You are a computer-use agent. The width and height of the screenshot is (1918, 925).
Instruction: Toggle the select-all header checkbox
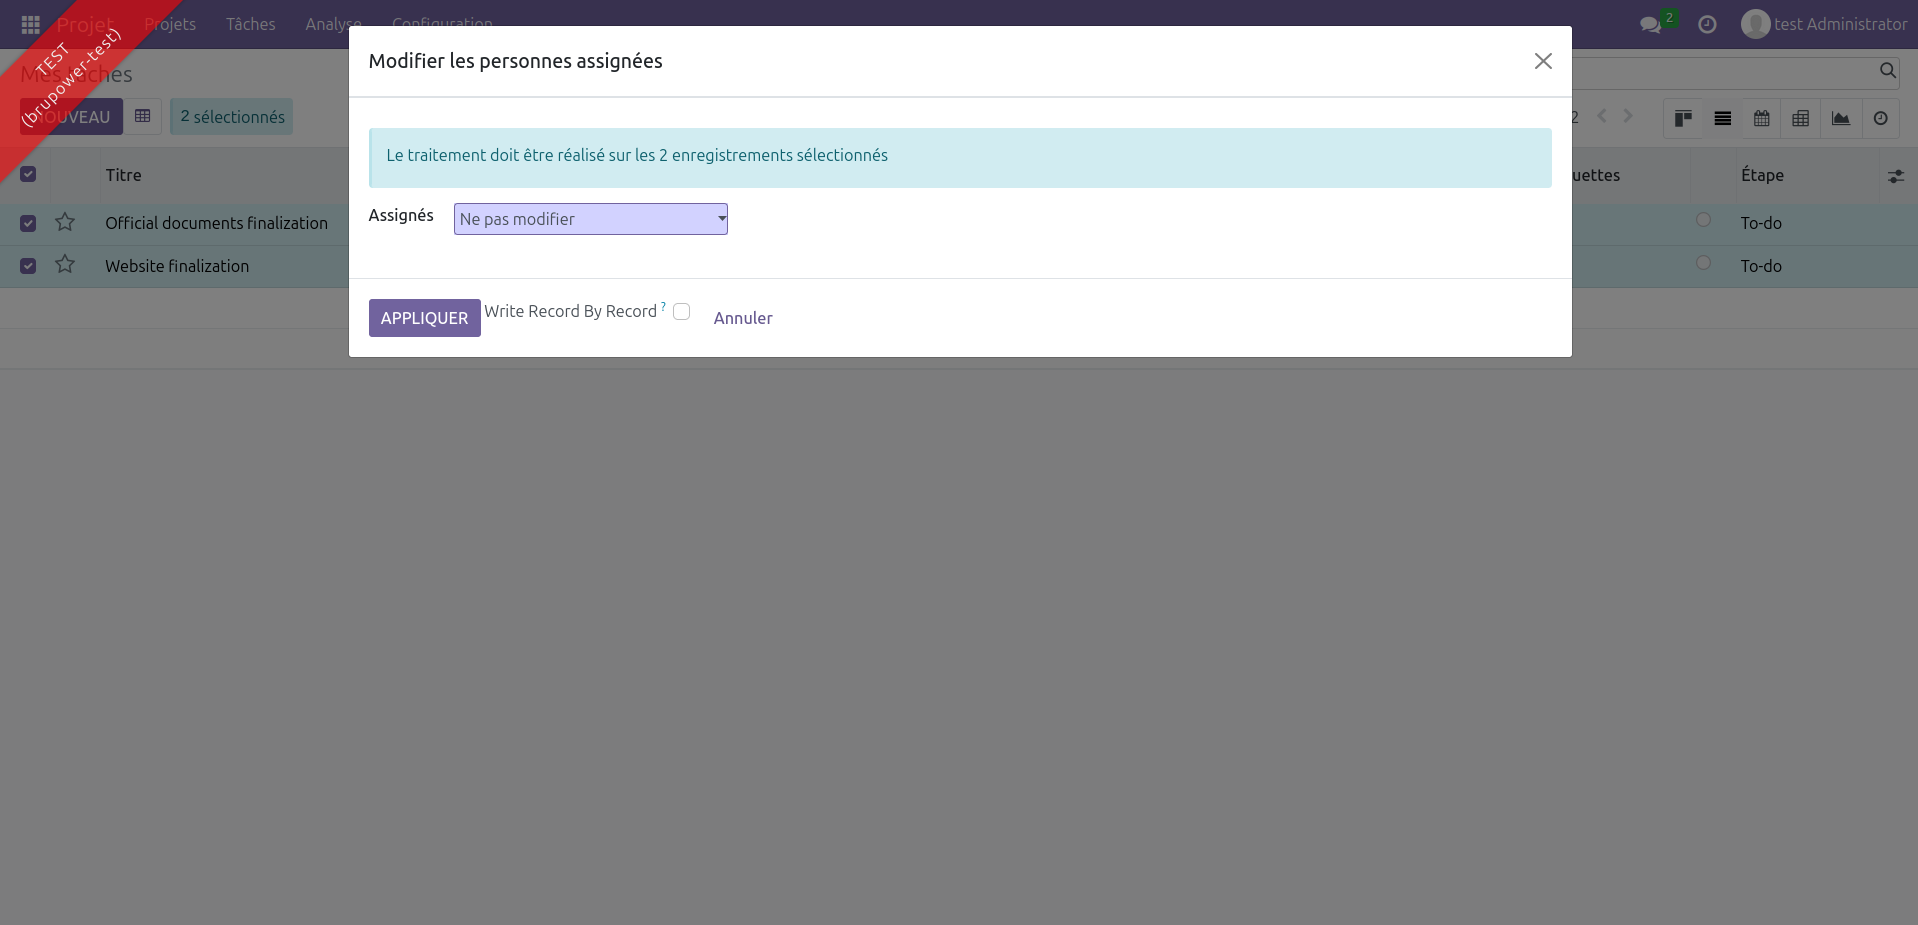[28, 174]
